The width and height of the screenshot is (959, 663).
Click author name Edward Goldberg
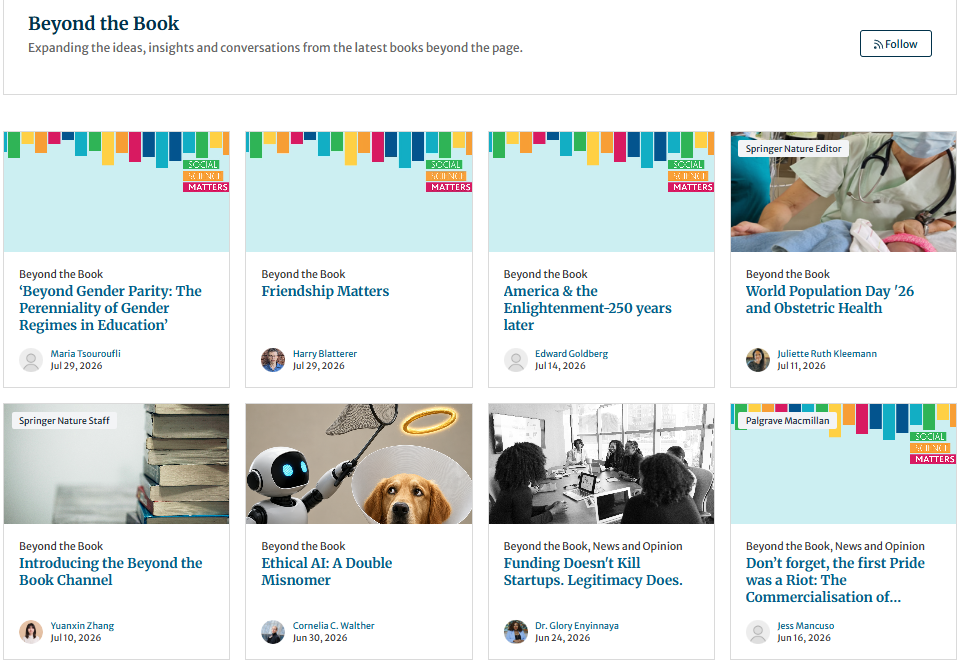(x=571, y=354)
